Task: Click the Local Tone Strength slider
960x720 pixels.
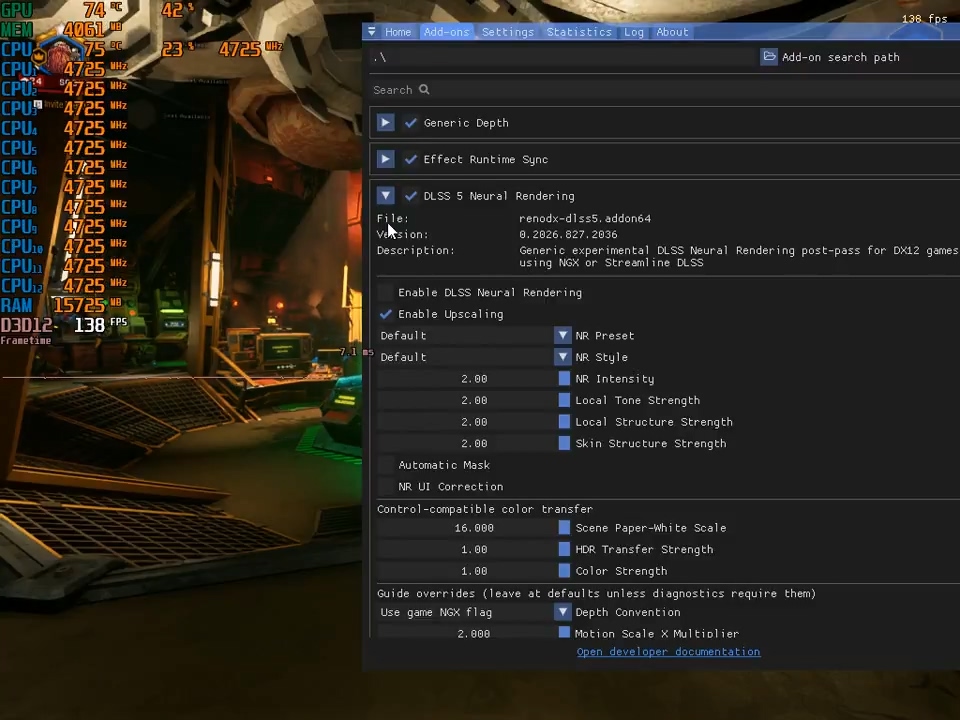Action: tap(474, 400)
